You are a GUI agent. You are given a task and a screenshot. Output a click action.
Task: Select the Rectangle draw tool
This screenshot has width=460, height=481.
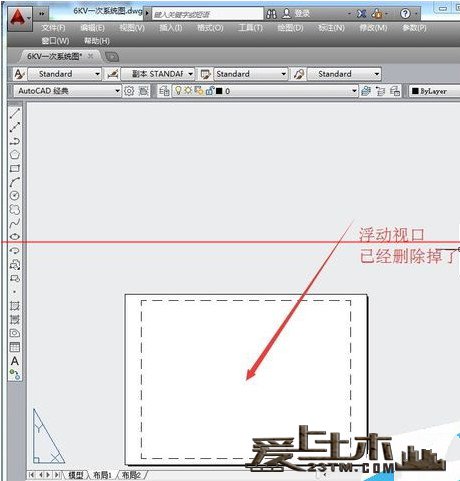pyautogui.click(x=15, y=168)
